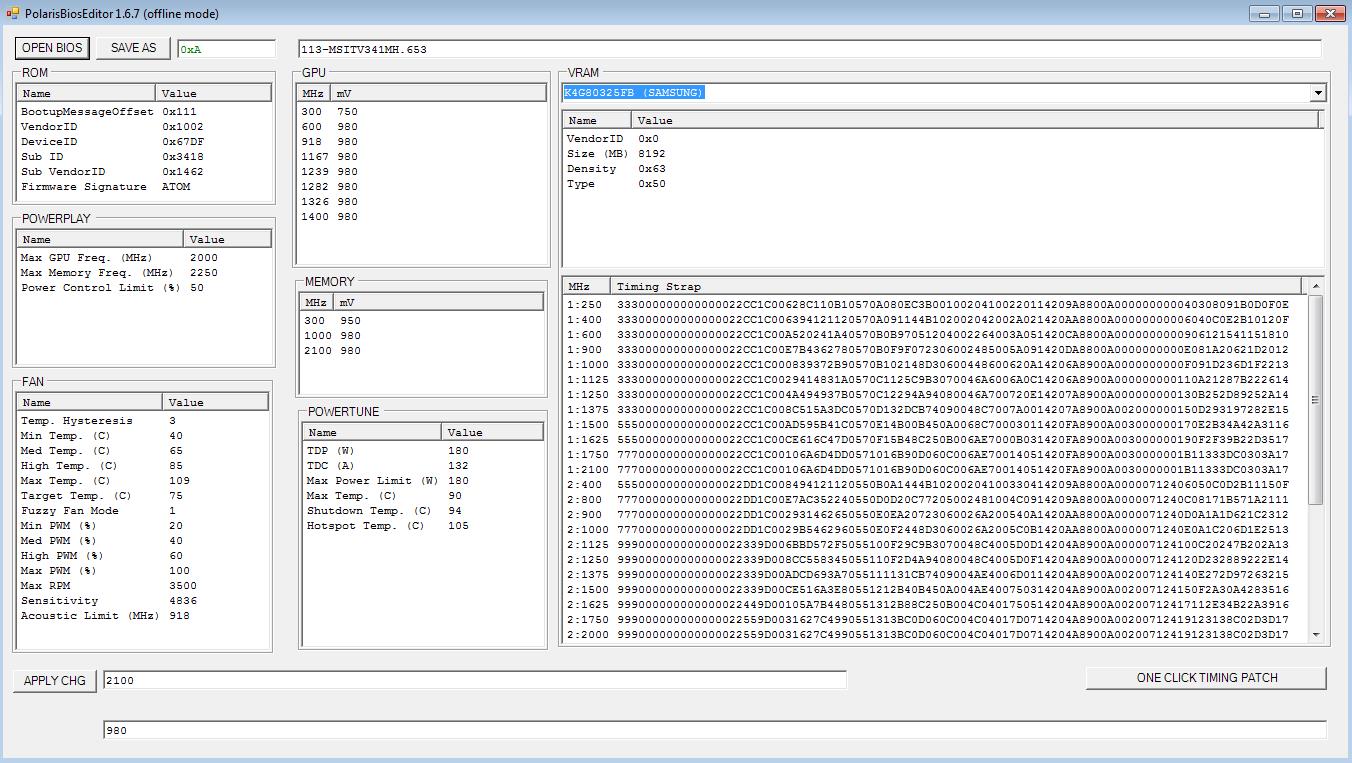
Task: Select Max Power Limit (W) row
Action: pos(423,481)
